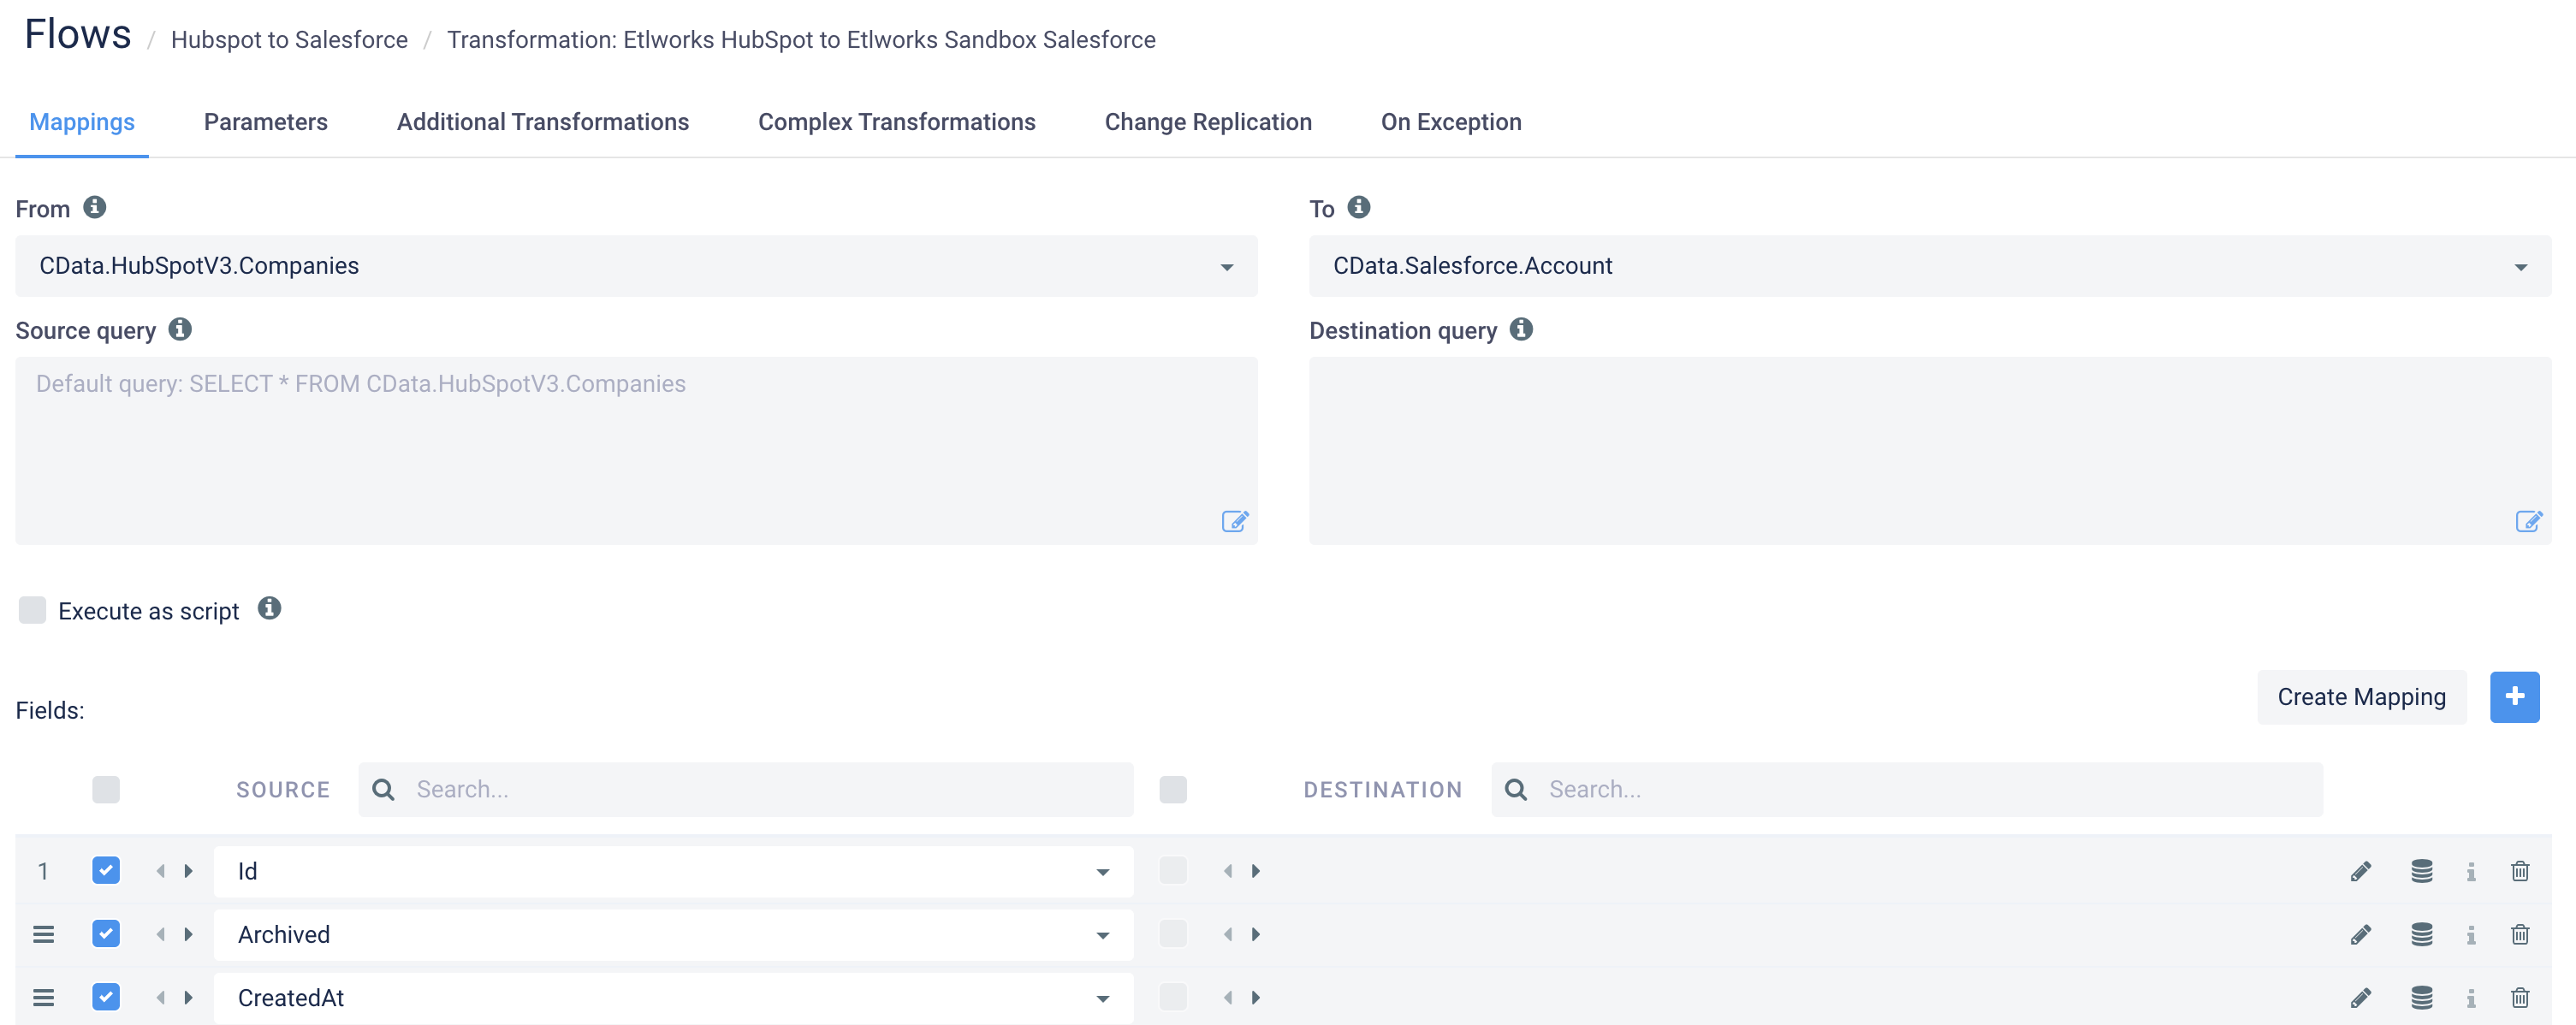
Task: Open the Destination query editor icon
Action: pyautogui.click(x=2529, y=521)
